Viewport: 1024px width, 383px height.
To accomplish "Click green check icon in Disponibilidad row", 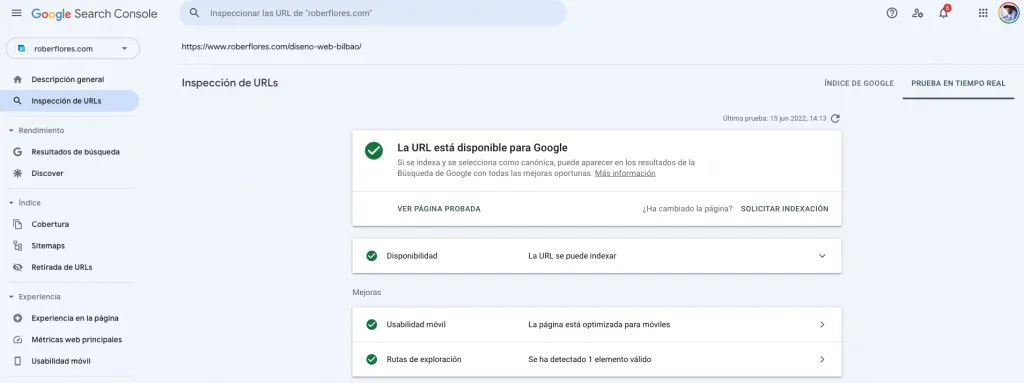I will click(x=372, y=256).
